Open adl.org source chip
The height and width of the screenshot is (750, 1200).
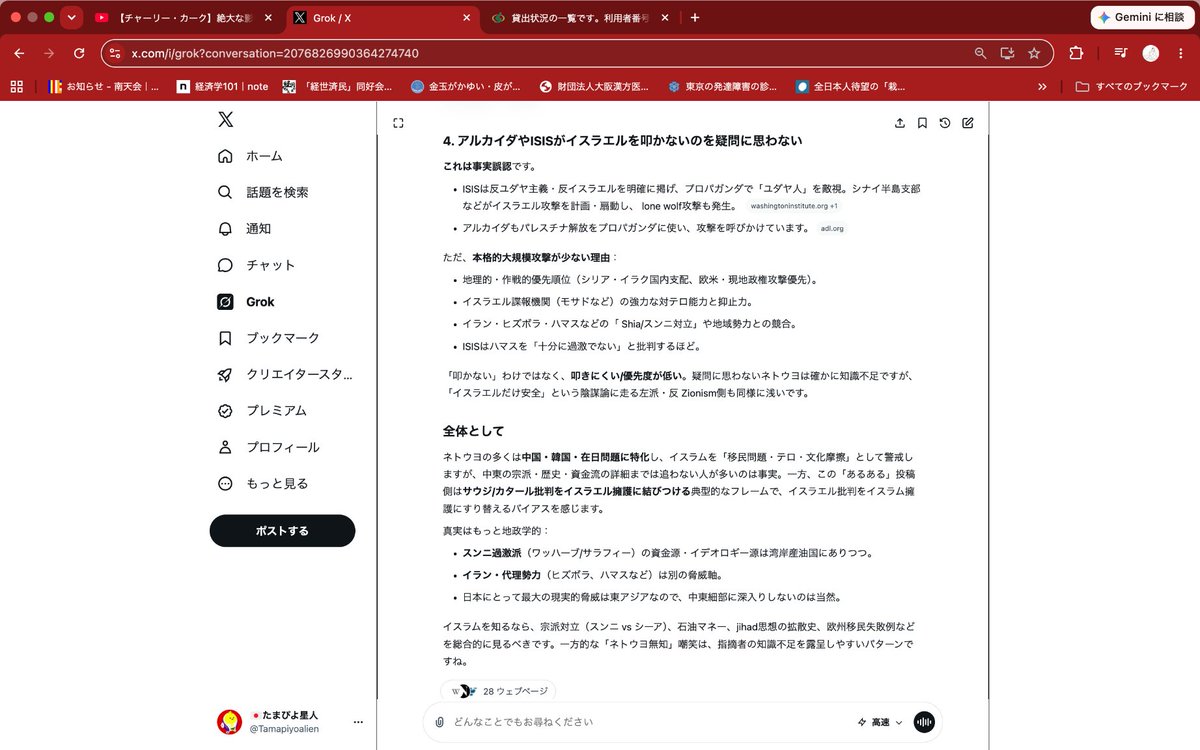[x=832, y=228]
